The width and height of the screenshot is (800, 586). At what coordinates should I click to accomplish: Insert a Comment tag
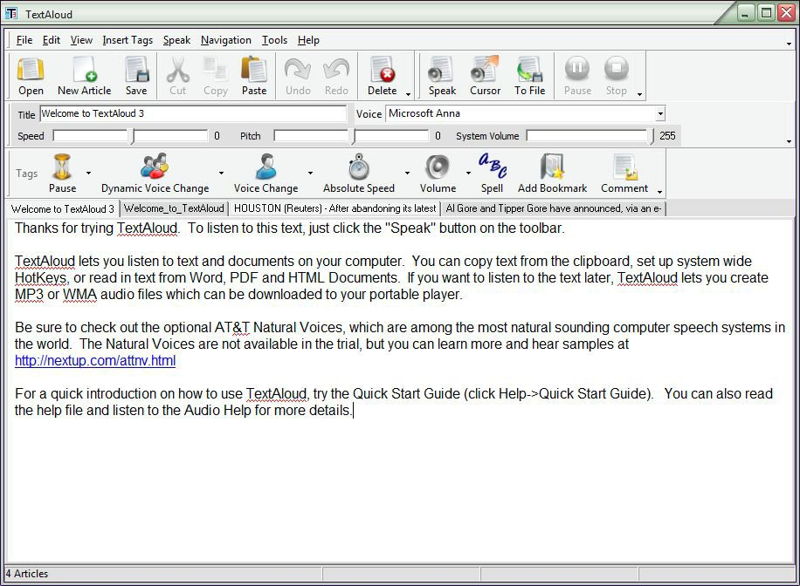pyautogui.click(x=624, y=172)
